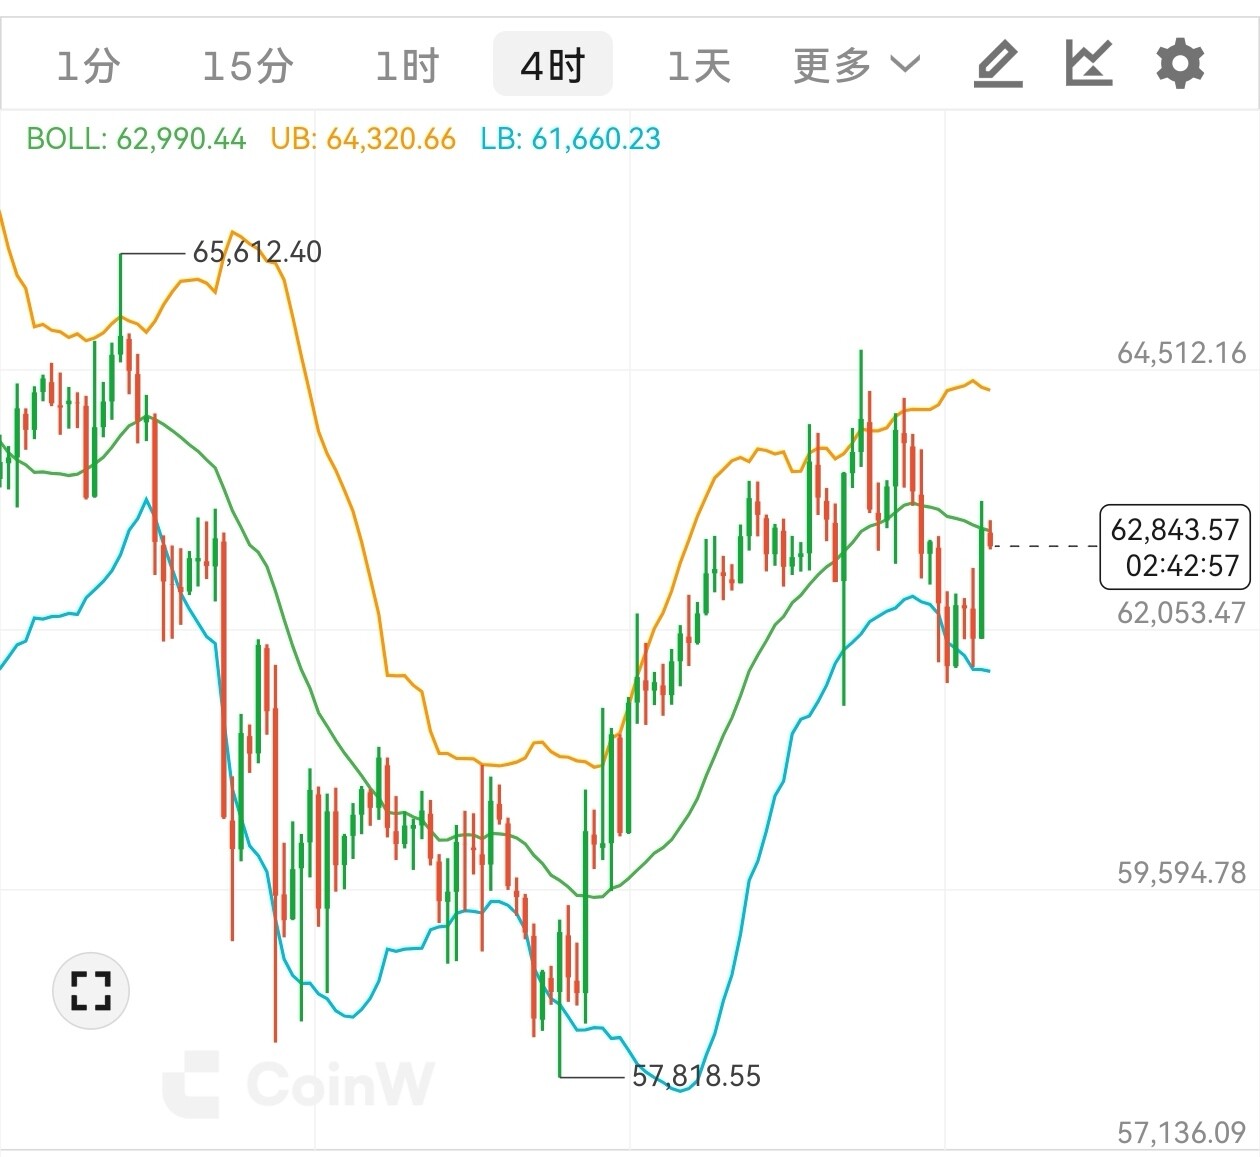Switch to 1分 timeframe
1260x1157 pixels.
pyautogui.click(x=88, y=67)
